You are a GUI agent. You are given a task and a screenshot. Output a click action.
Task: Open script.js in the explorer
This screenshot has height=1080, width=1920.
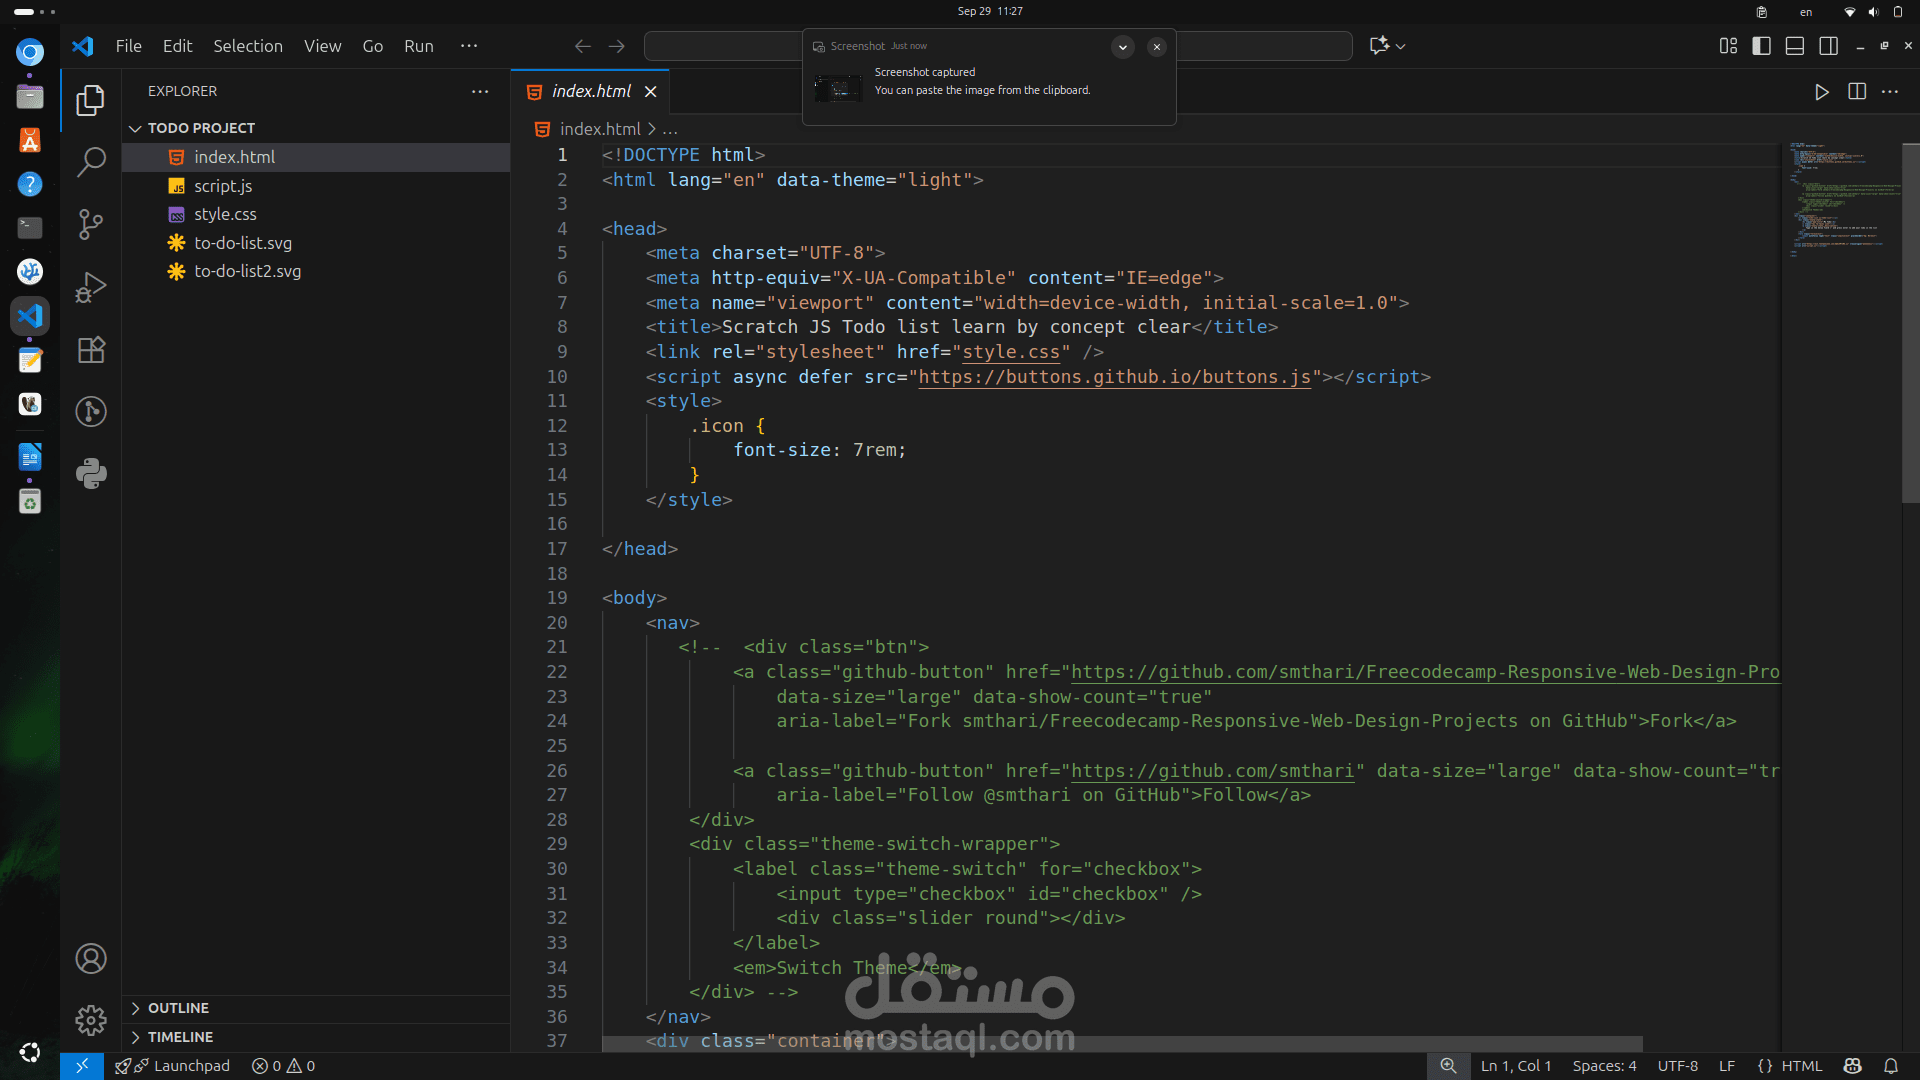223,186
